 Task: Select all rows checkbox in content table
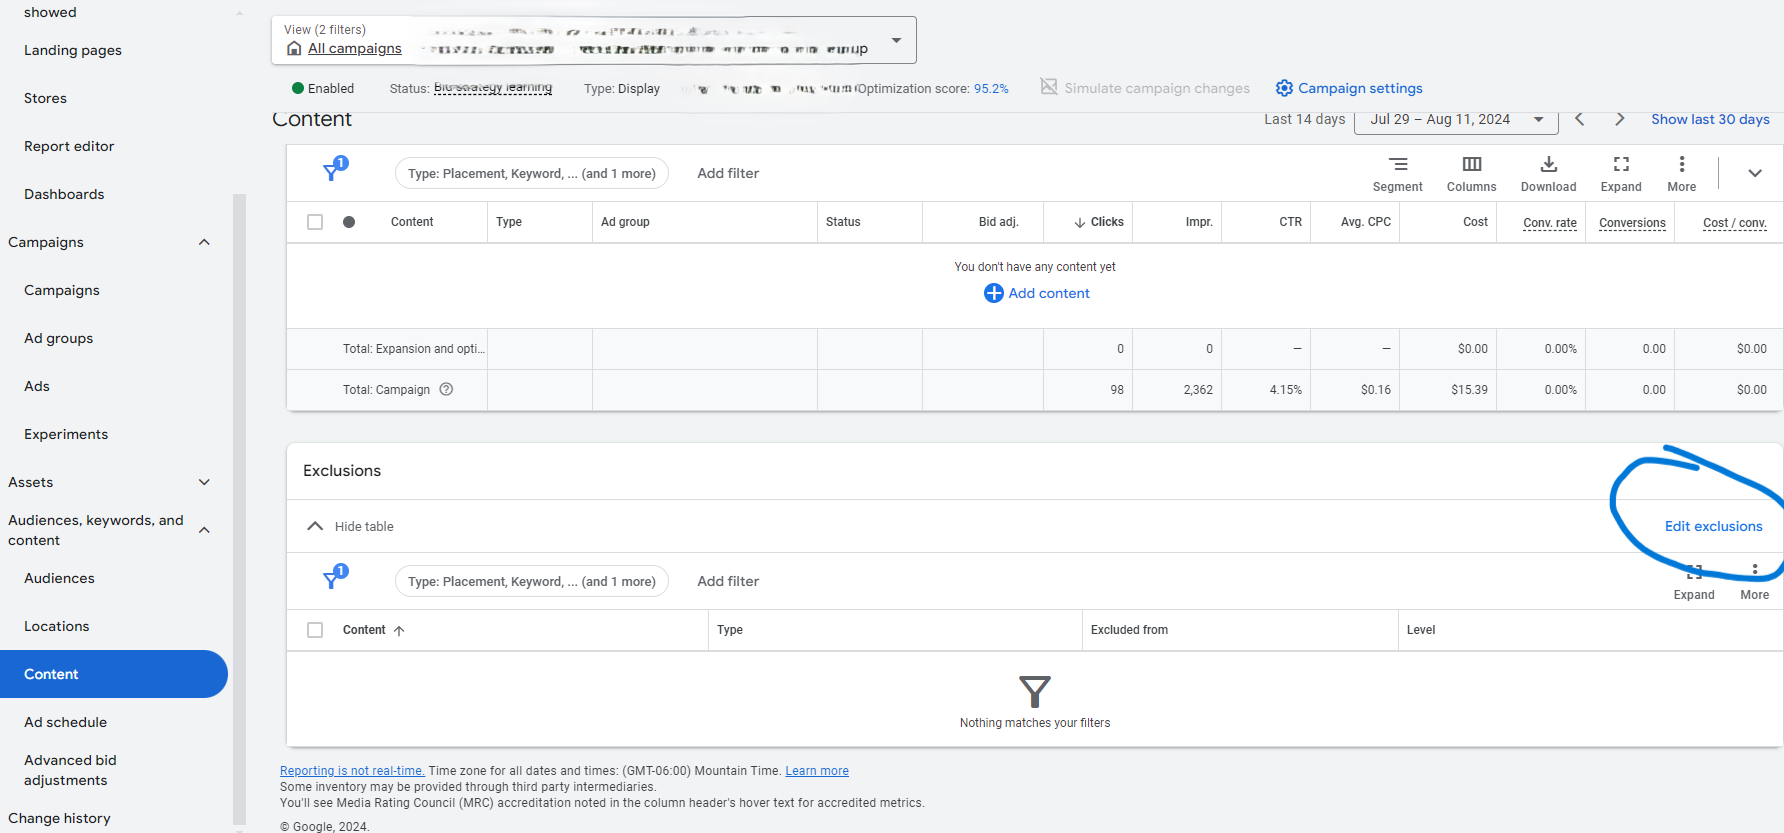[315, 222]
